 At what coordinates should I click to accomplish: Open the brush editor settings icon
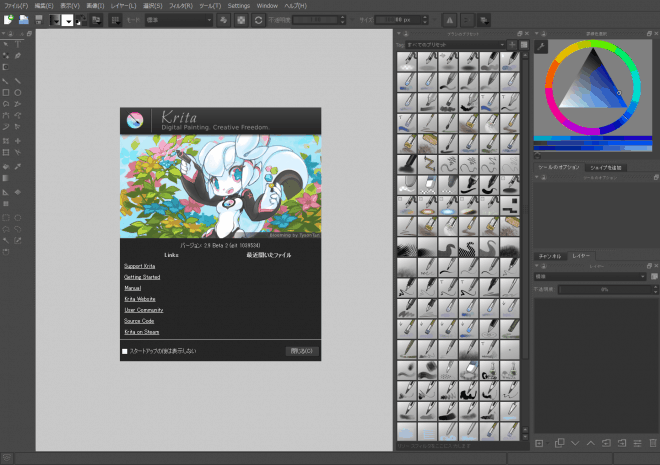97,20
